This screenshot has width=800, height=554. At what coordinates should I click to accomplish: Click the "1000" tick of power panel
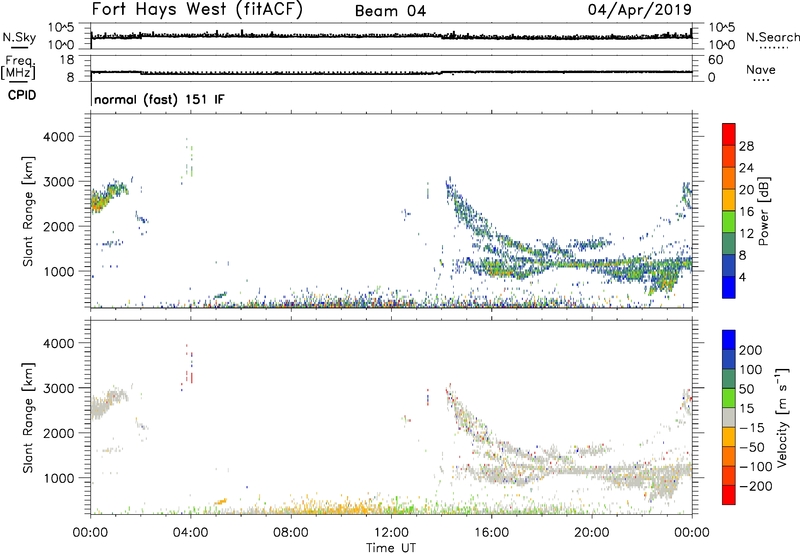pyautogui.click(x=59, y=271)
